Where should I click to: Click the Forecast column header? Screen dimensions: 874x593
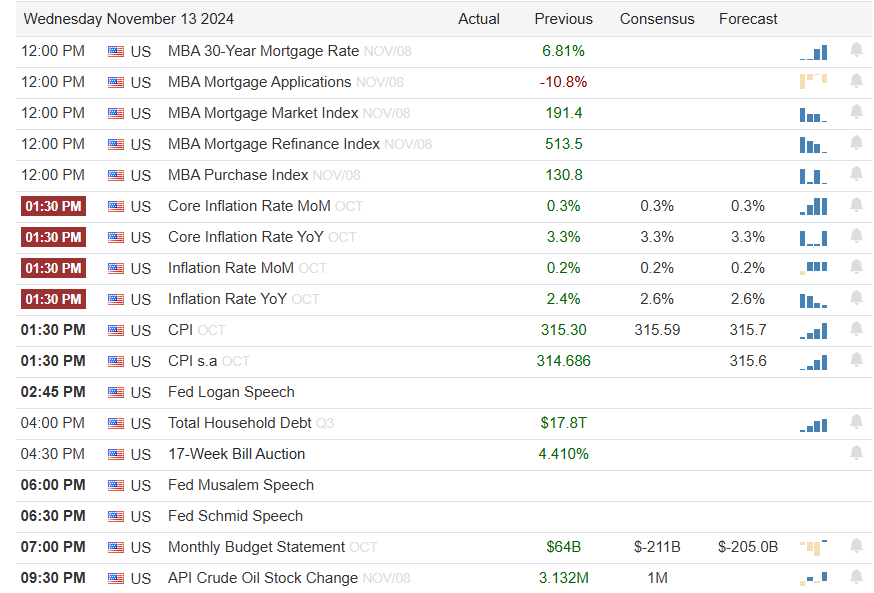tap(748, 19)
